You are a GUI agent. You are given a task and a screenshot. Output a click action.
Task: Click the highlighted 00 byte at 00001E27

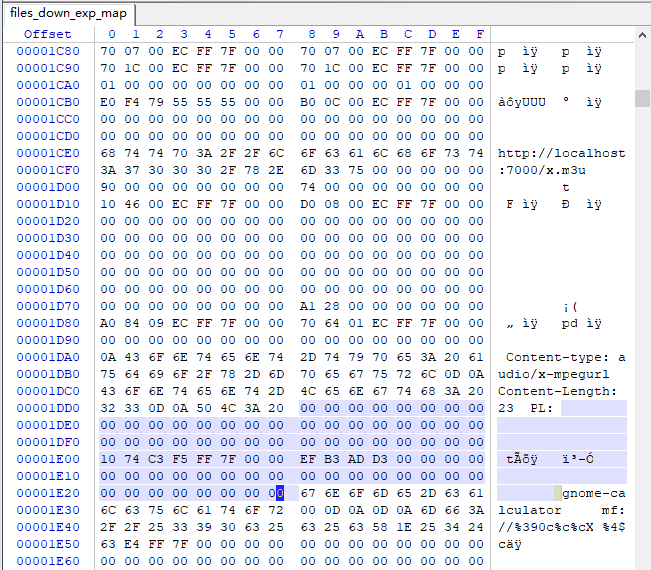tap(279, 493)
